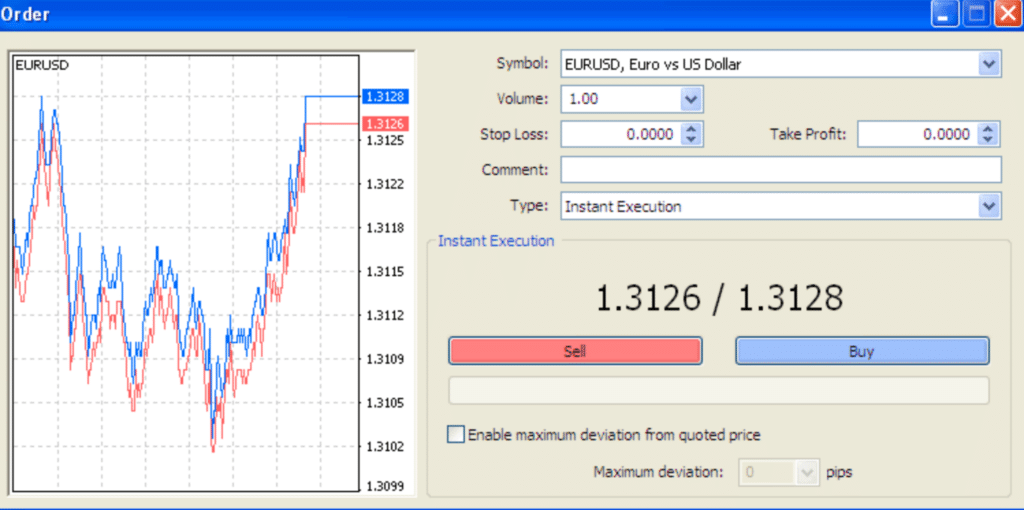
Task: Click the Symbol field label
Action: pos(522,63)
